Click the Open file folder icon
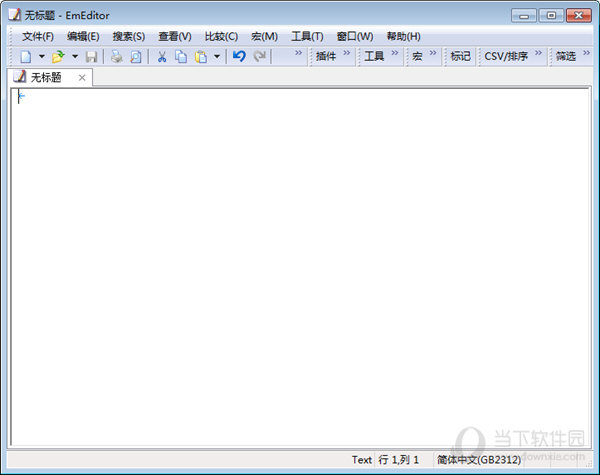 [58, 57]
